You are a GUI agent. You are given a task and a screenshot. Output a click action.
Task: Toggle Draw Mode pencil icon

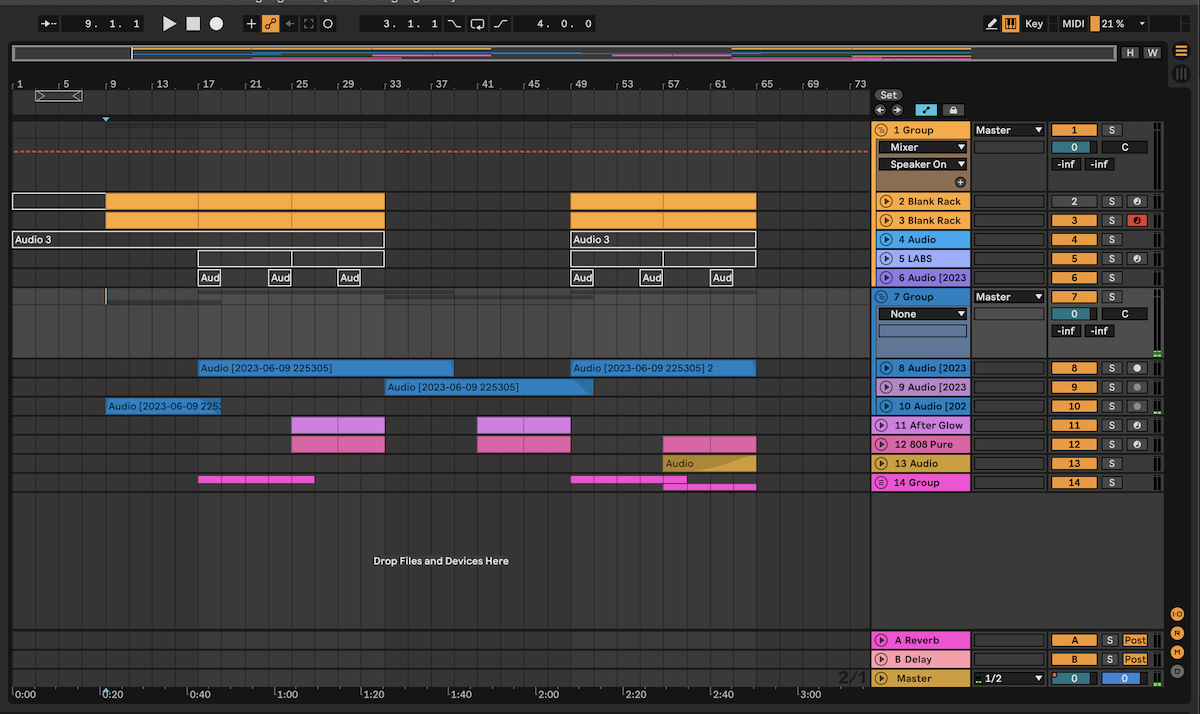pyautogui.click(x=992, y=23)
